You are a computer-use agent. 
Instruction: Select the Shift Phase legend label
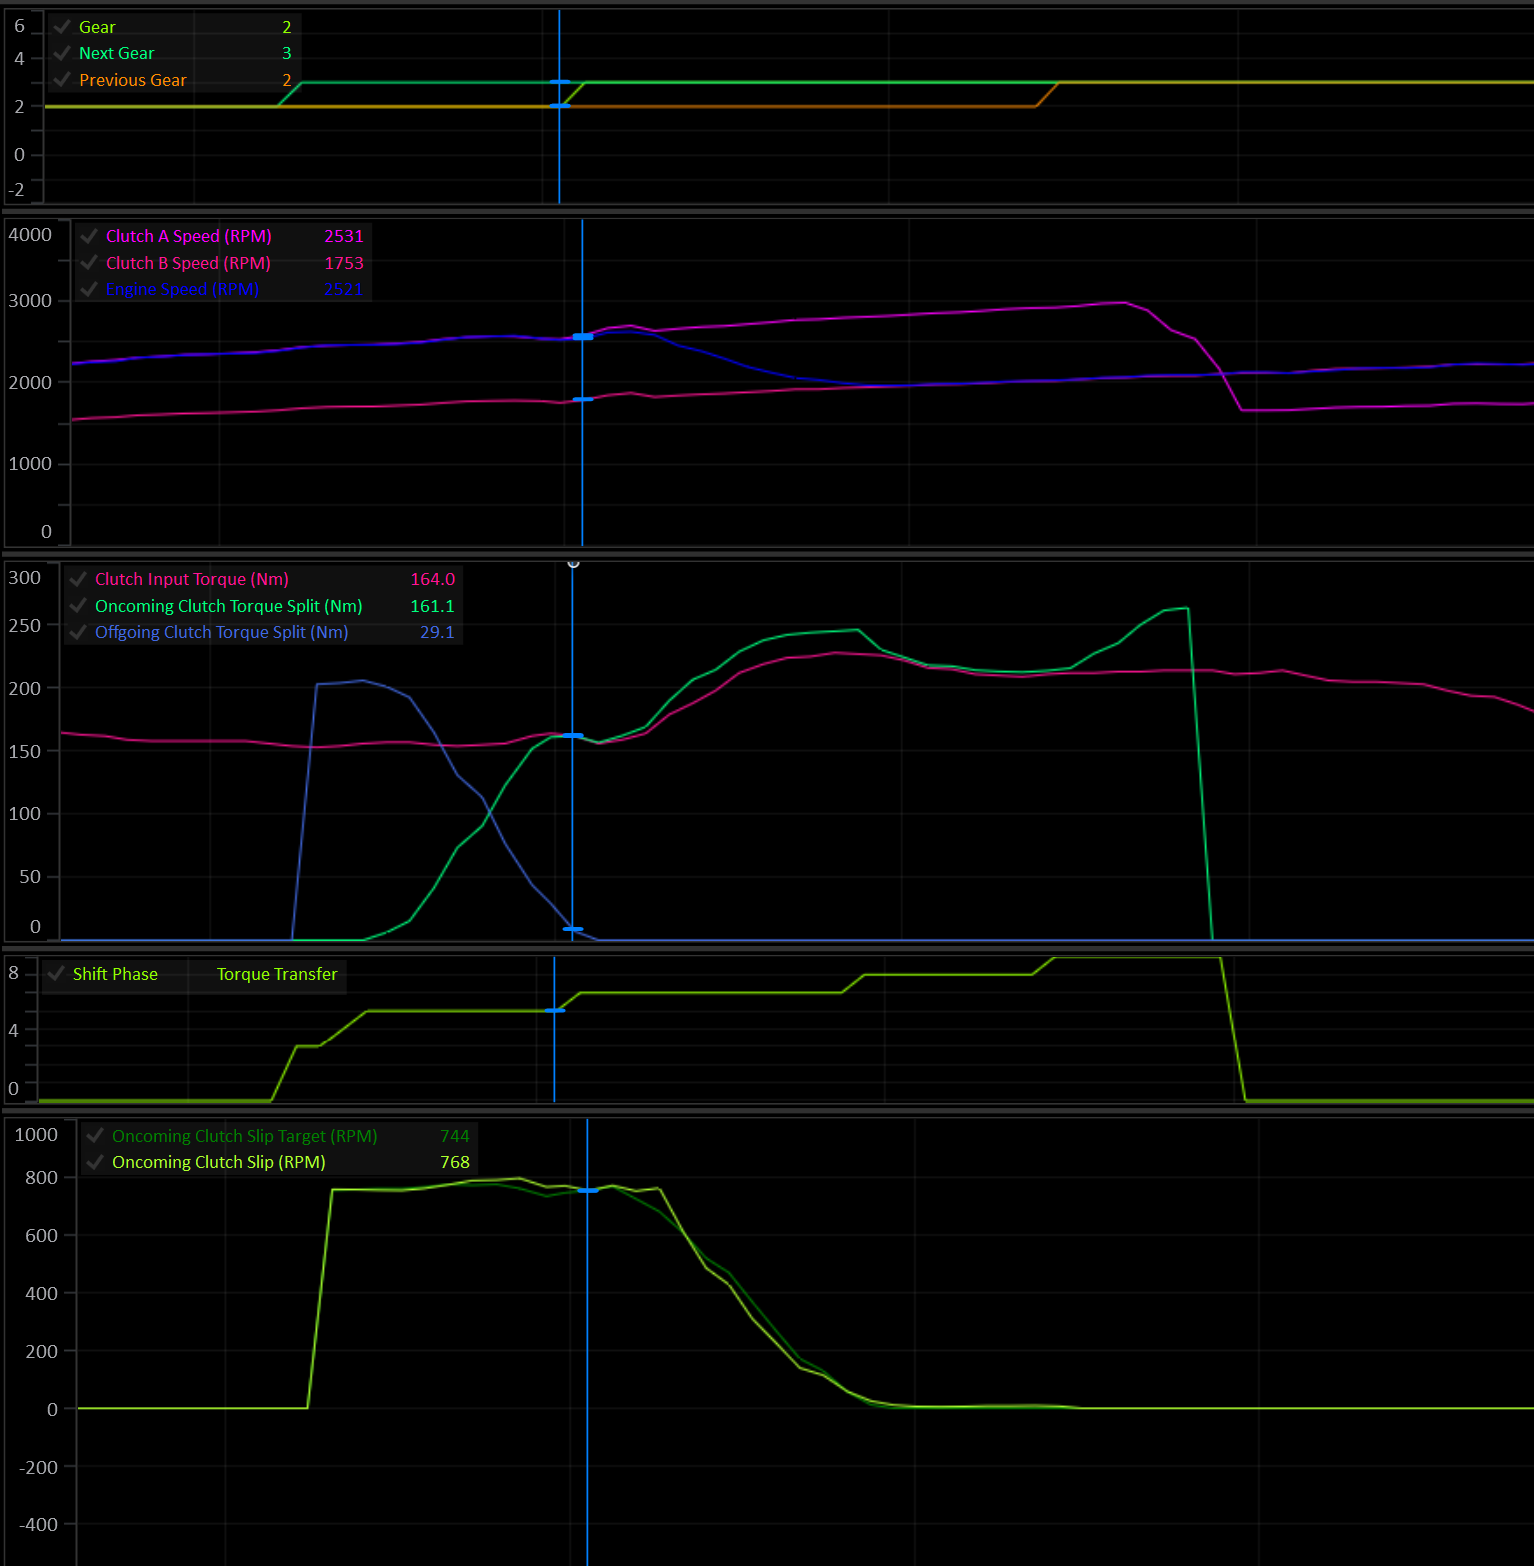point(115,974)
